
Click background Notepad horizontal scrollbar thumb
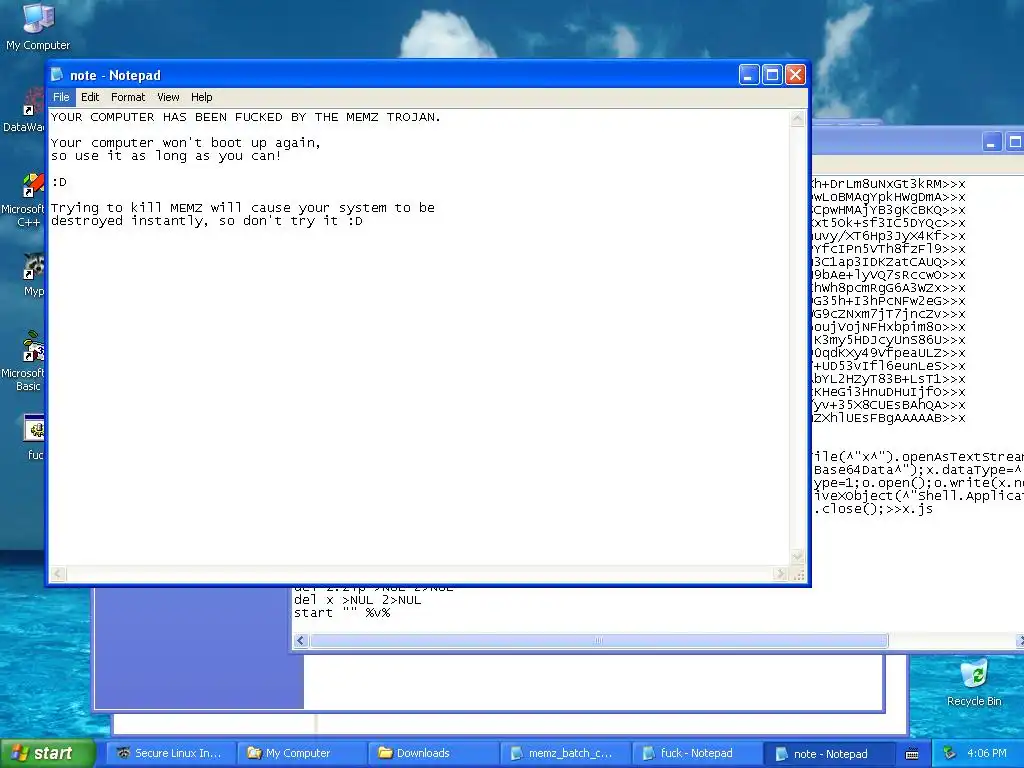[599, 641]
